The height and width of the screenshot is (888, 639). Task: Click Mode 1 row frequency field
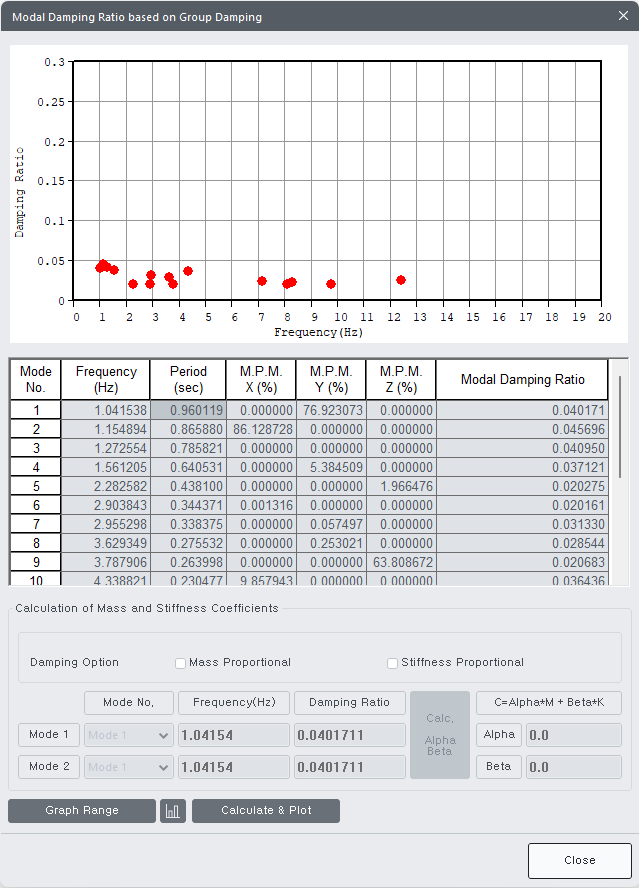(x=234, y=735)
